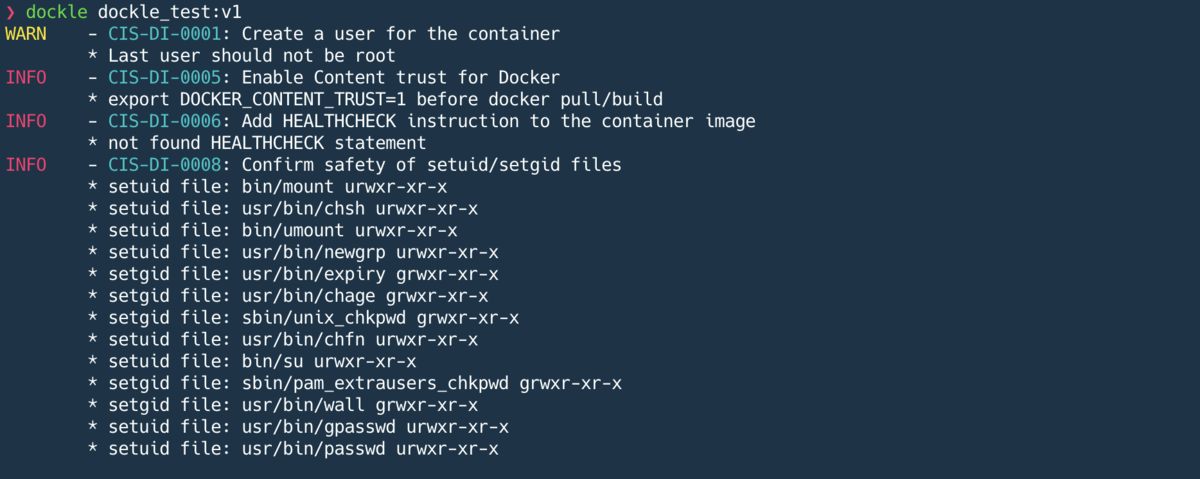The height and width of the screenshot is (479, 1200).
Task: Select the CIS-DI-0006 checkpoint code
Action: point(165,121)
